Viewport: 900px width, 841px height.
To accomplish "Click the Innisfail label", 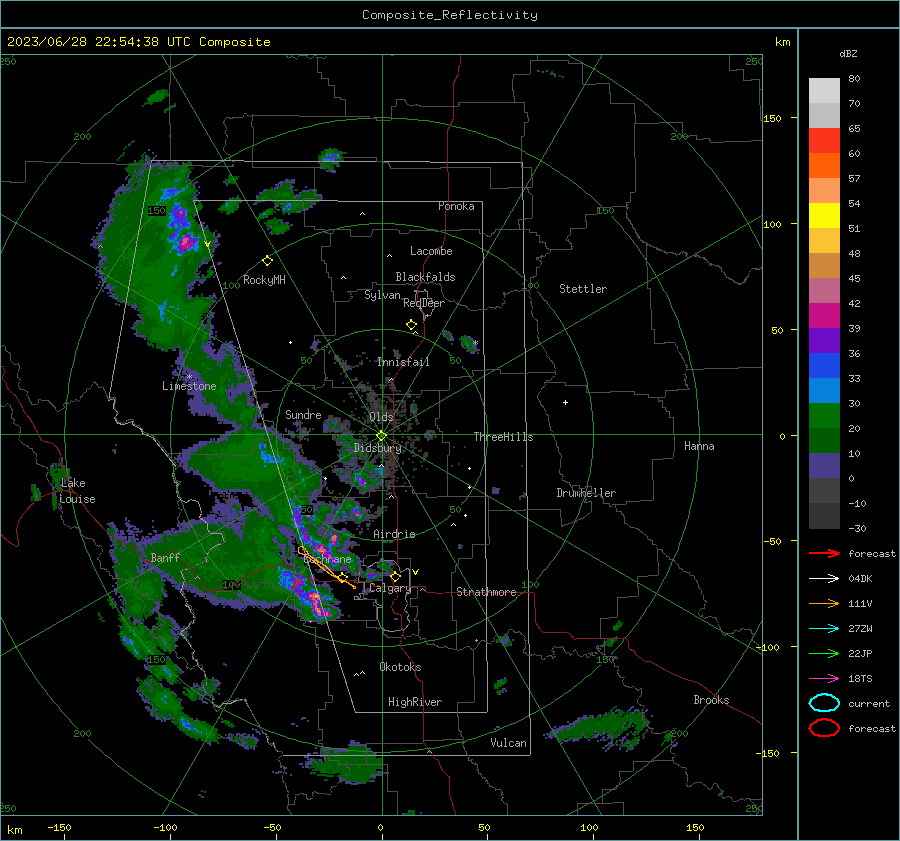I will [x=403, y=362].
